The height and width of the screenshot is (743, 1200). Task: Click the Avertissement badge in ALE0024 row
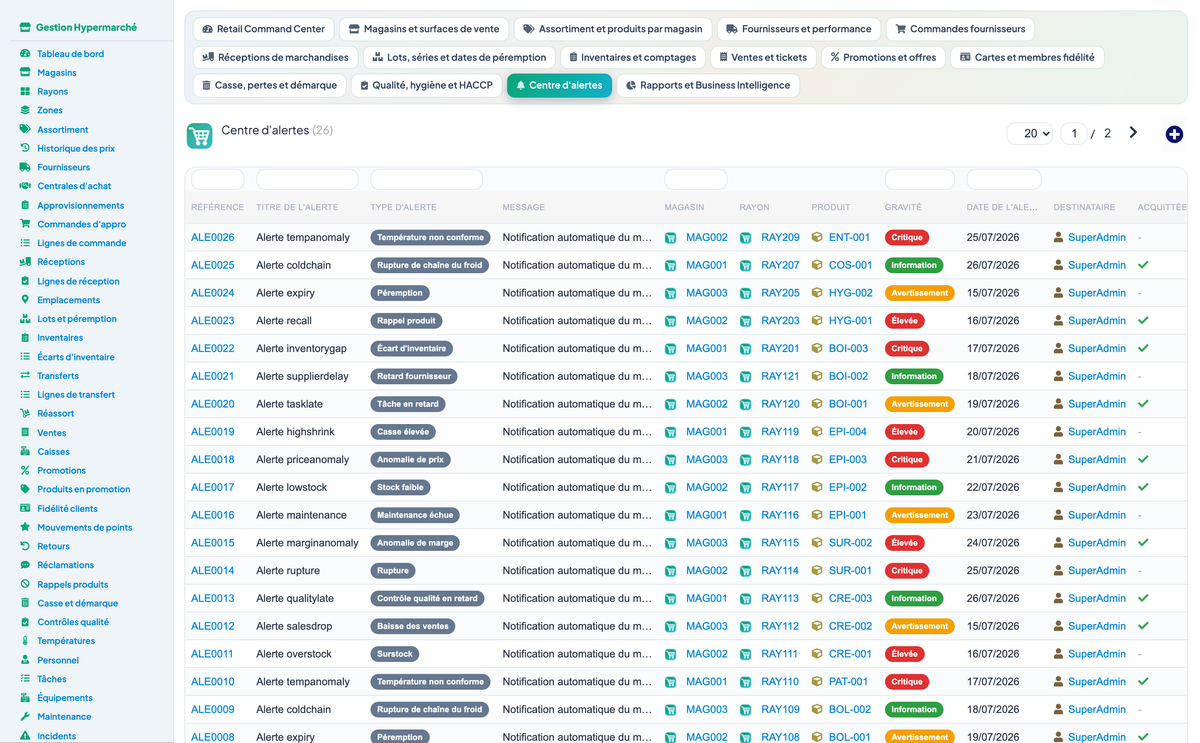point(919,293)
